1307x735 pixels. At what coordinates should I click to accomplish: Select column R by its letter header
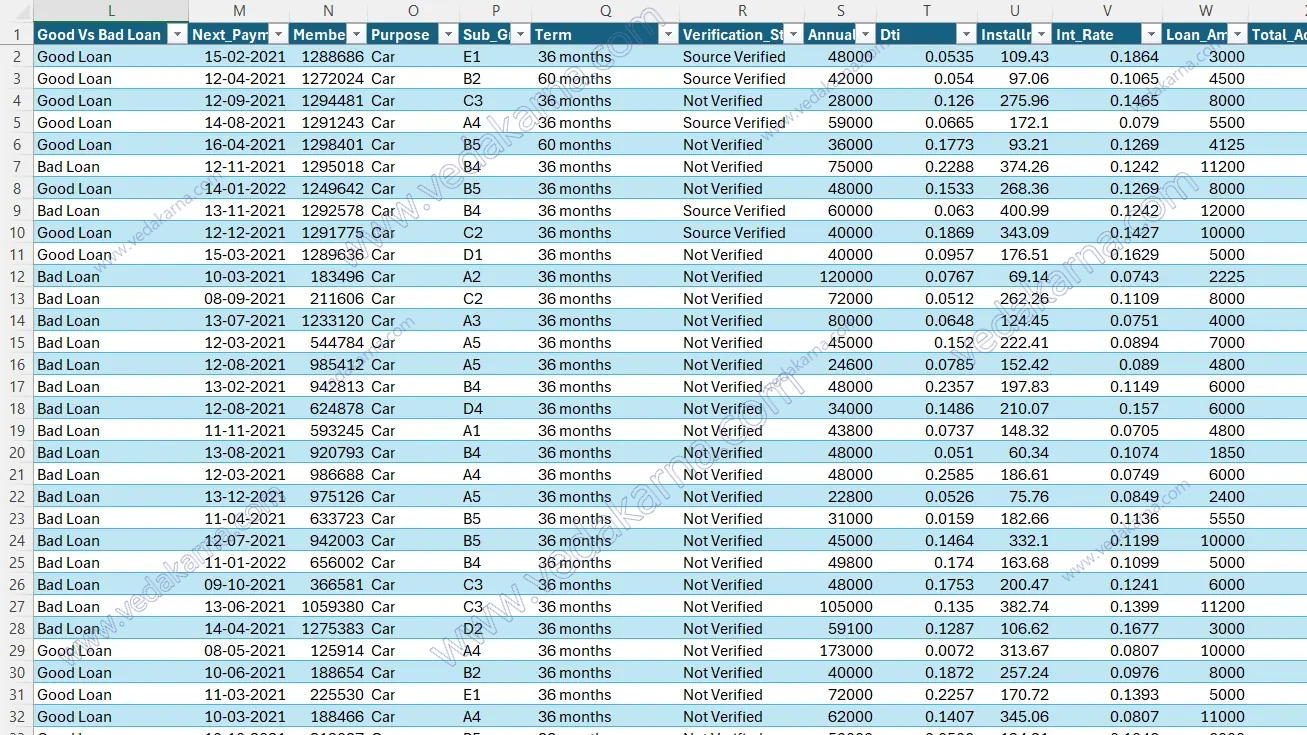point(742,11)
